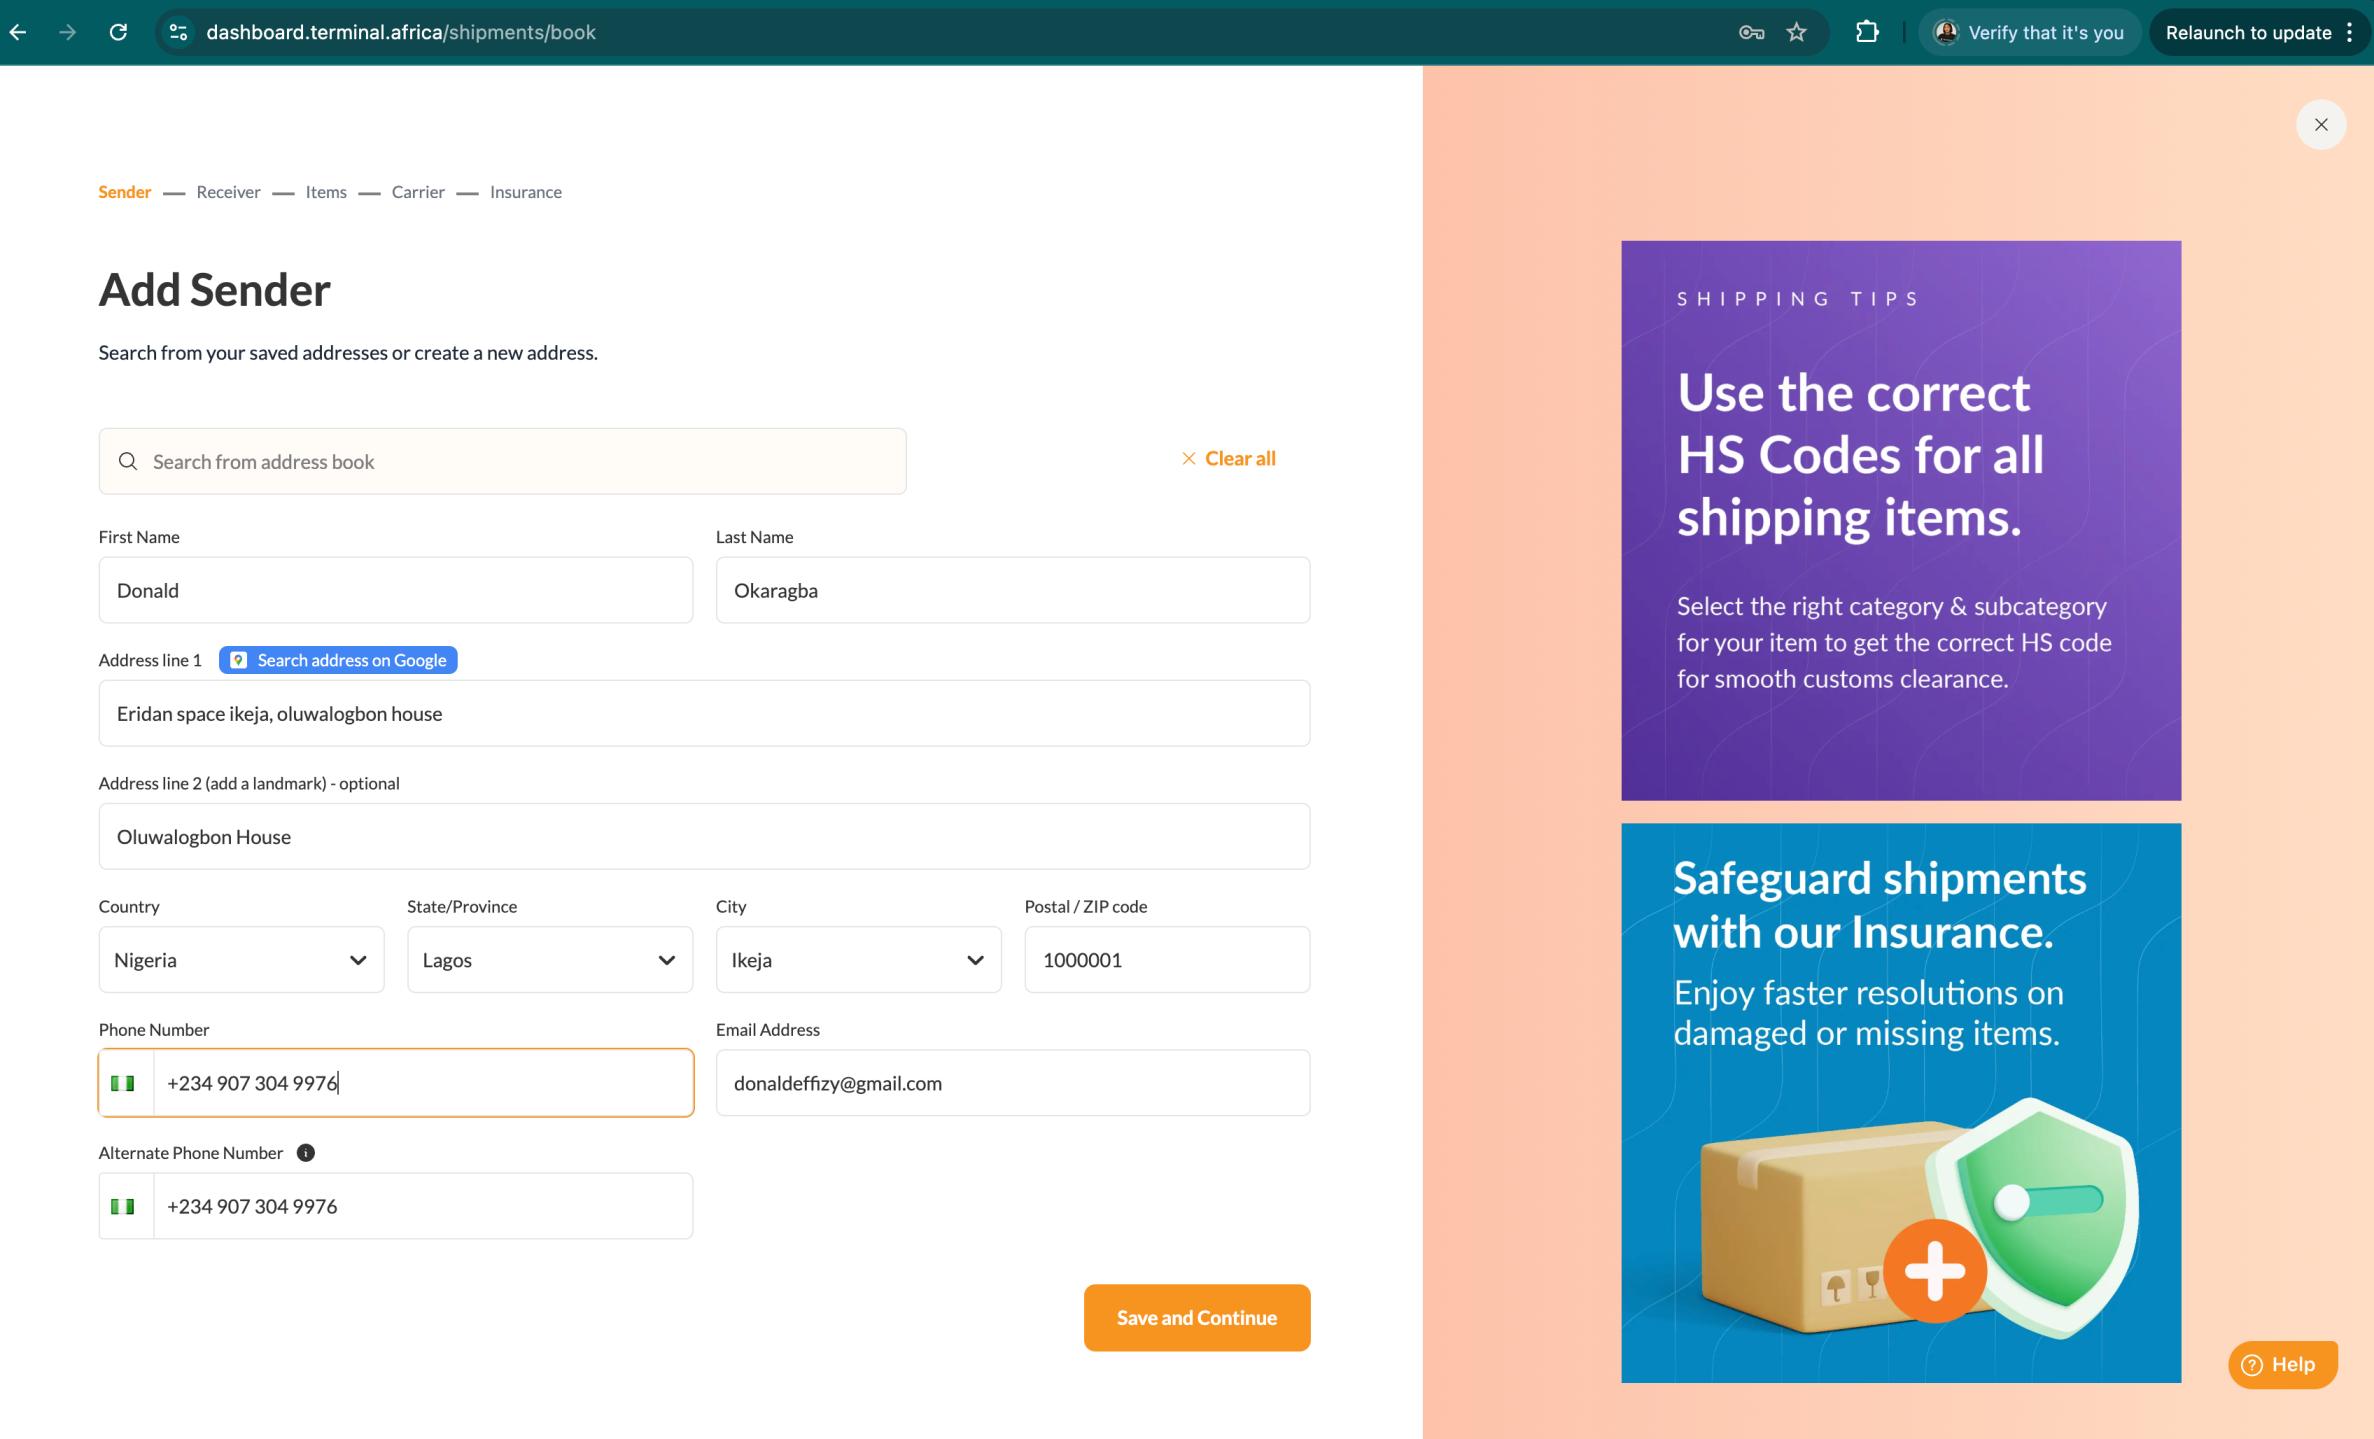Click Search address on Google button
The height and width of the screenshot is (1439, 2374).
(338, 660)
